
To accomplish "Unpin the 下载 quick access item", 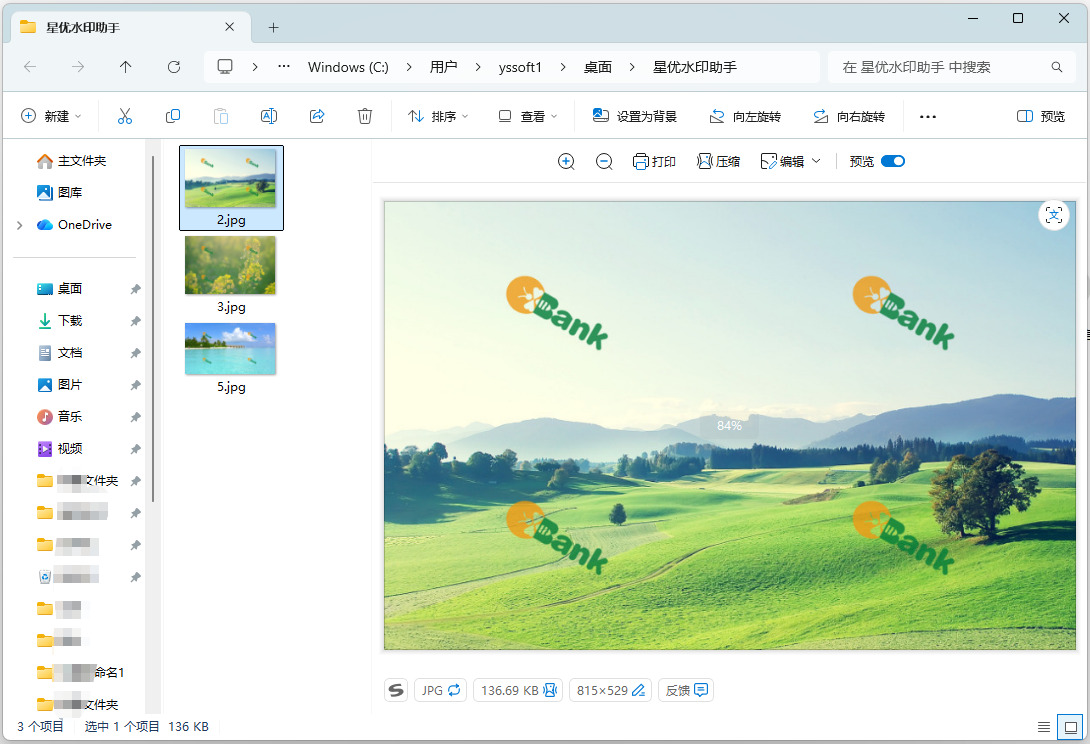I will point(136,321).
